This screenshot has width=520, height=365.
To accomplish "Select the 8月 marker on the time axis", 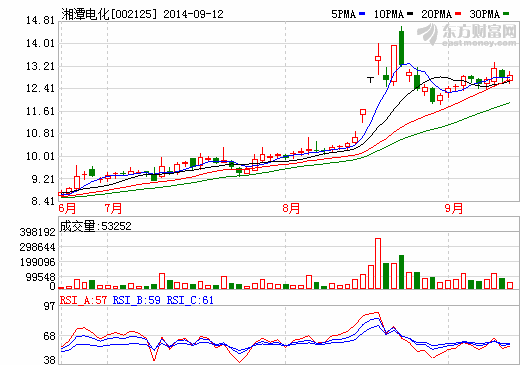I will pos(291,209).
